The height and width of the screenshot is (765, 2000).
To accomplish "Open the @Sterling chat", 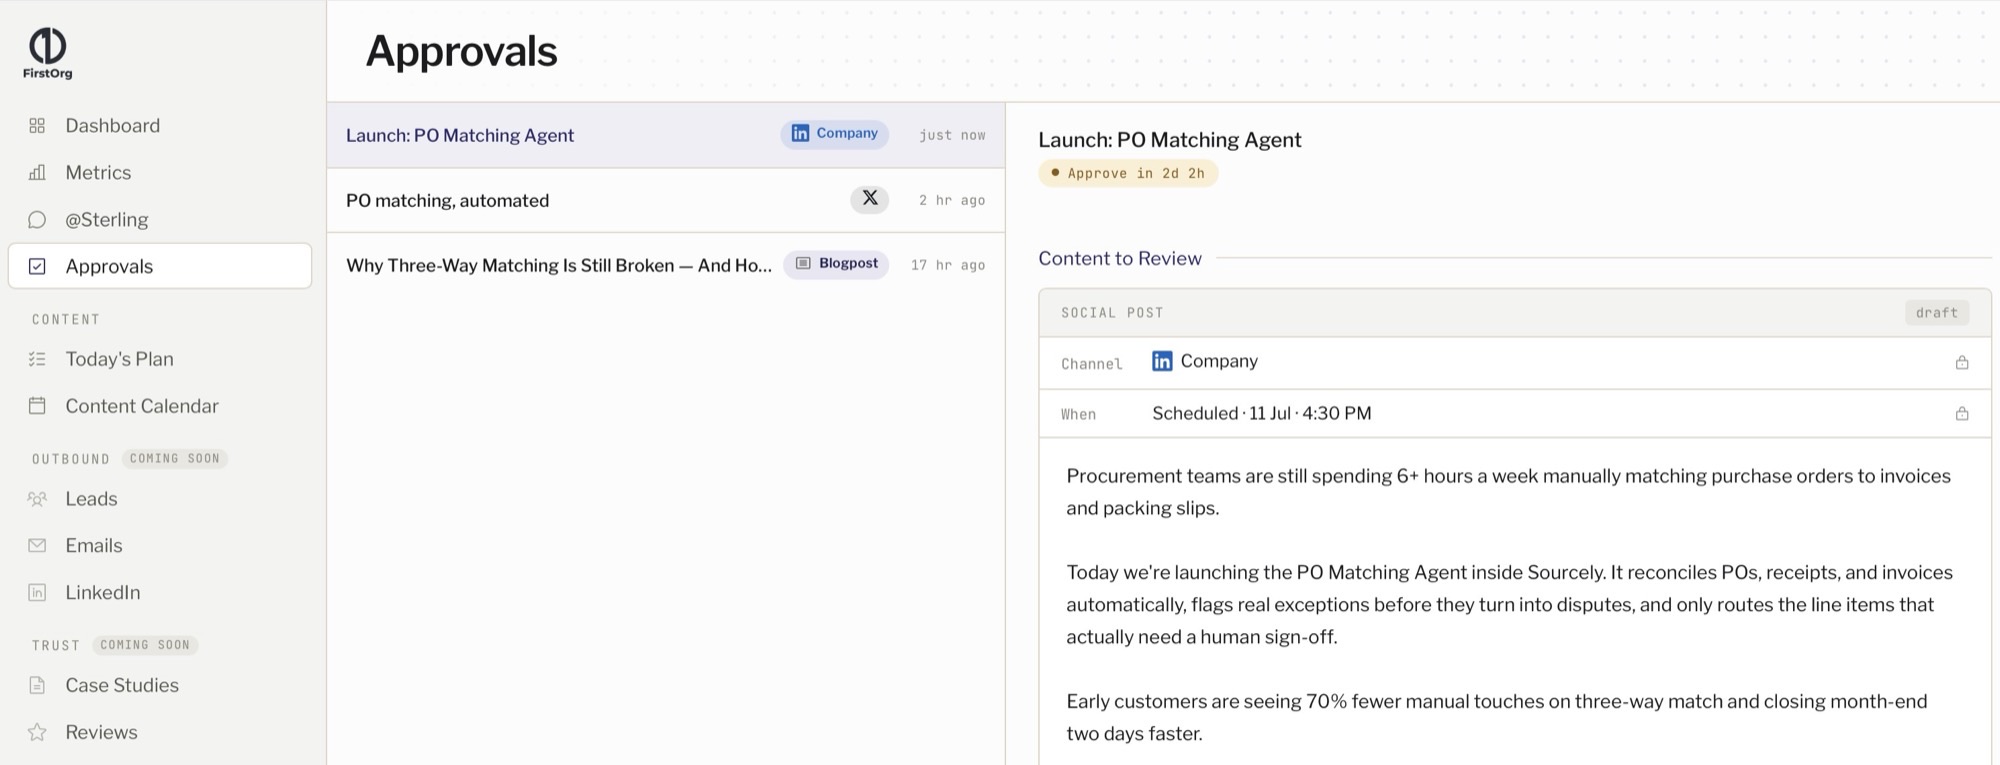I will (x=160, y=220).
